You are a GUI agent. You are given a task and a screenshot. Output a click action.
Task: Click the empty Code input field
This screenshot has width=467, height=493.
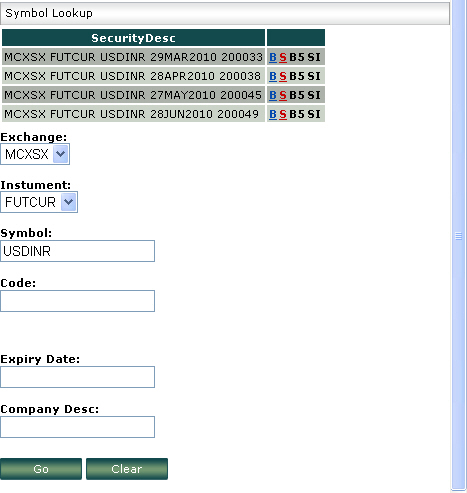click(77, 301)
